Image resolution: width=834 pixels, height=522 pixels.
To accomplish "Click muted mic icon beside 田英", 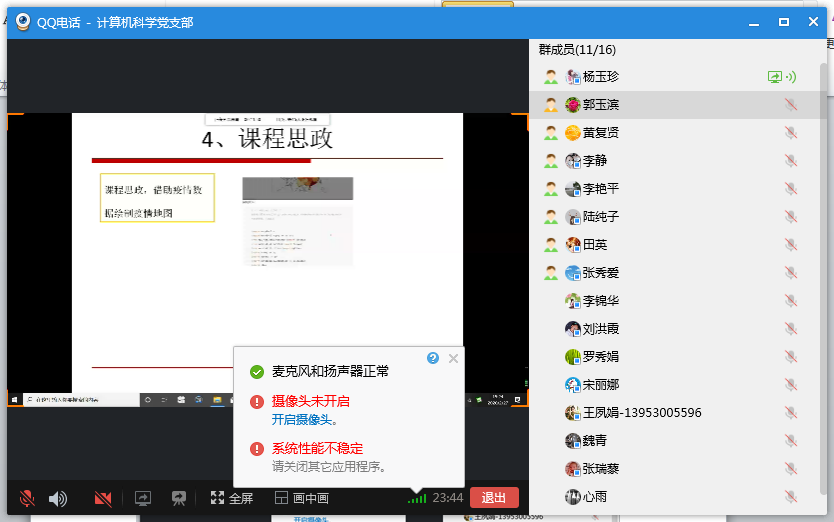I will [790, 245].
